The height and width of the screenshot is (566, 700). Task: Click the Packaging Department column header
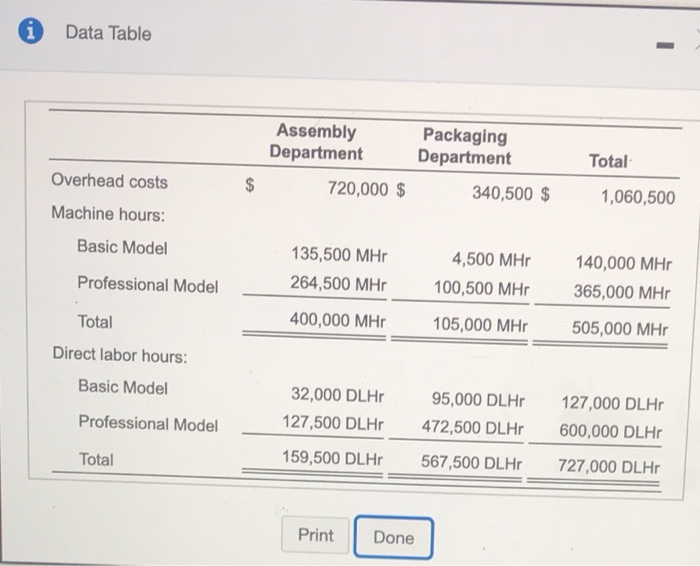click(x=464, y=146)
